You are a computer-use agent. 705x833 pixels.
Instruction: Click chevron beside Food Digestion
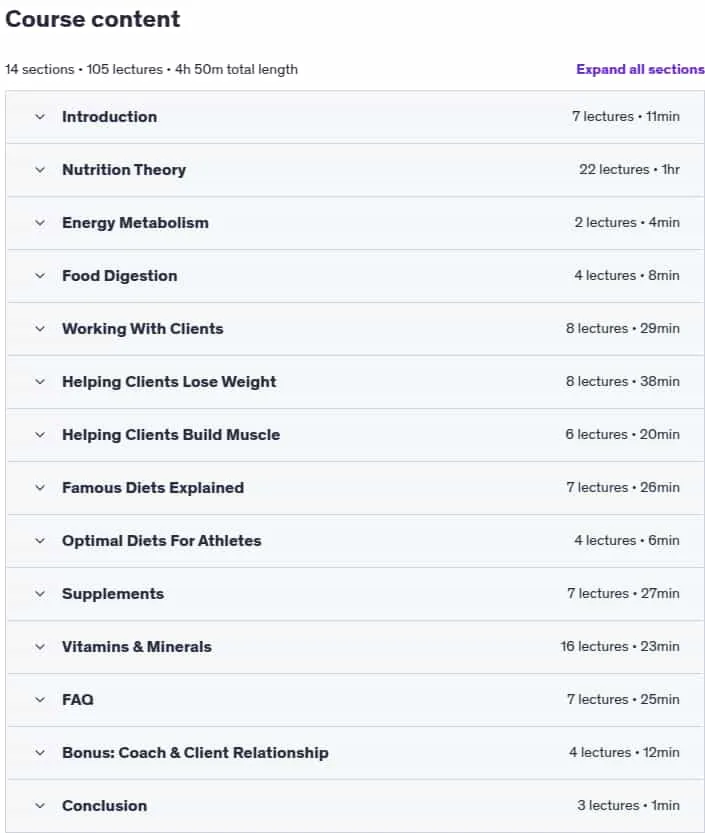click(40, 276)
